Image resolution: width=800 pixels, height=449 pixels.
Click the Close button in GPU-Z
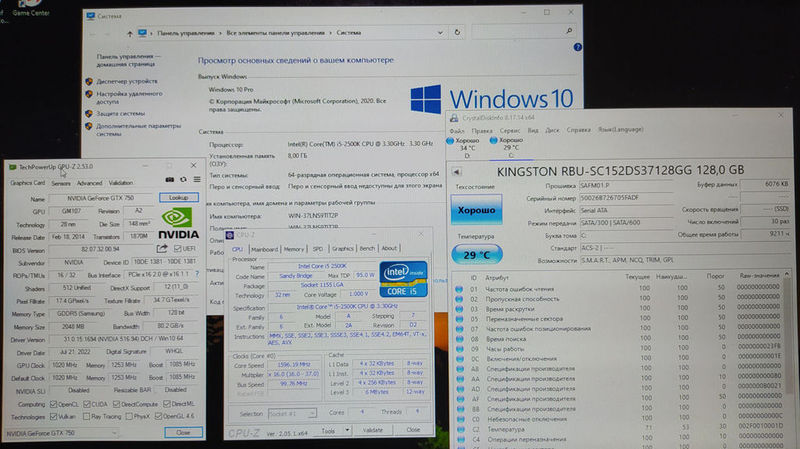183,432
